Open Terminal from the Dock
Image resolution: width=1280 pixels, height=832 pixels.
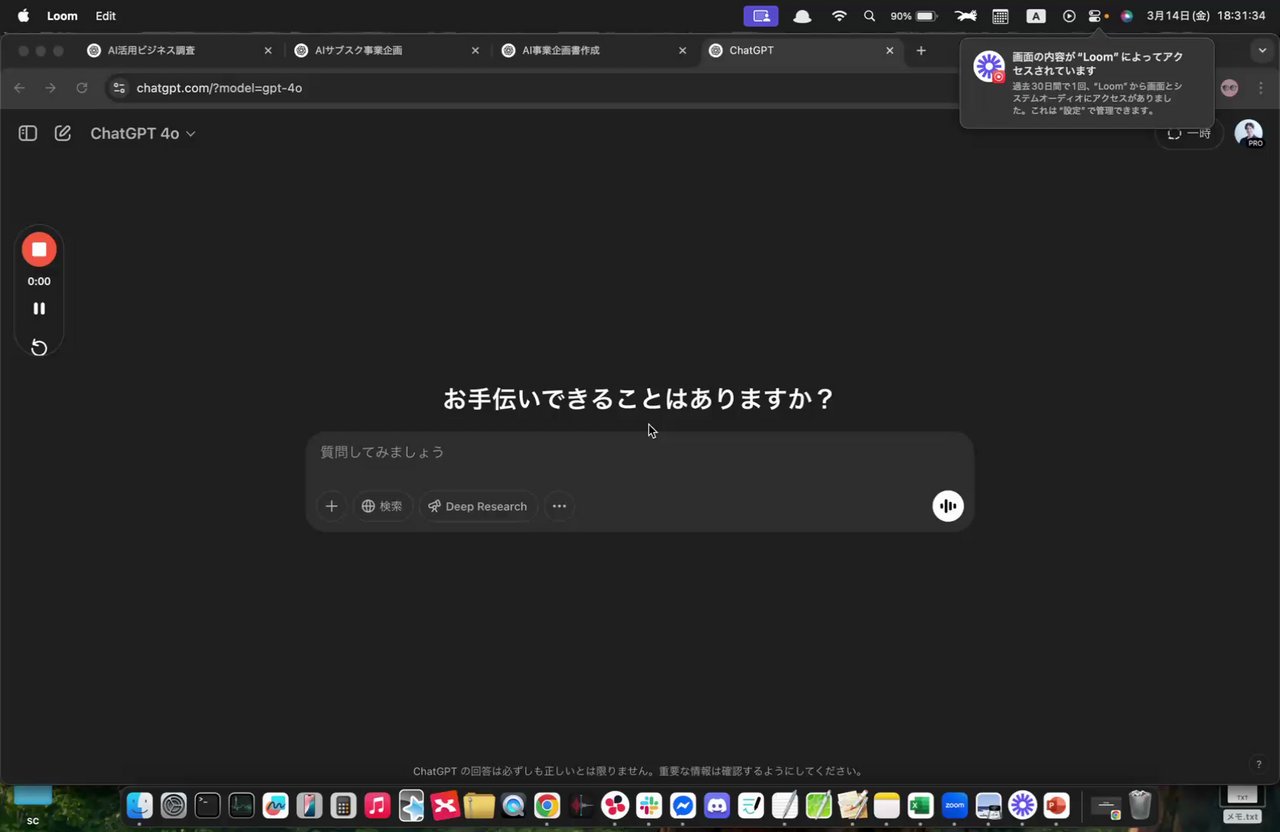click(x=207, y=805)
